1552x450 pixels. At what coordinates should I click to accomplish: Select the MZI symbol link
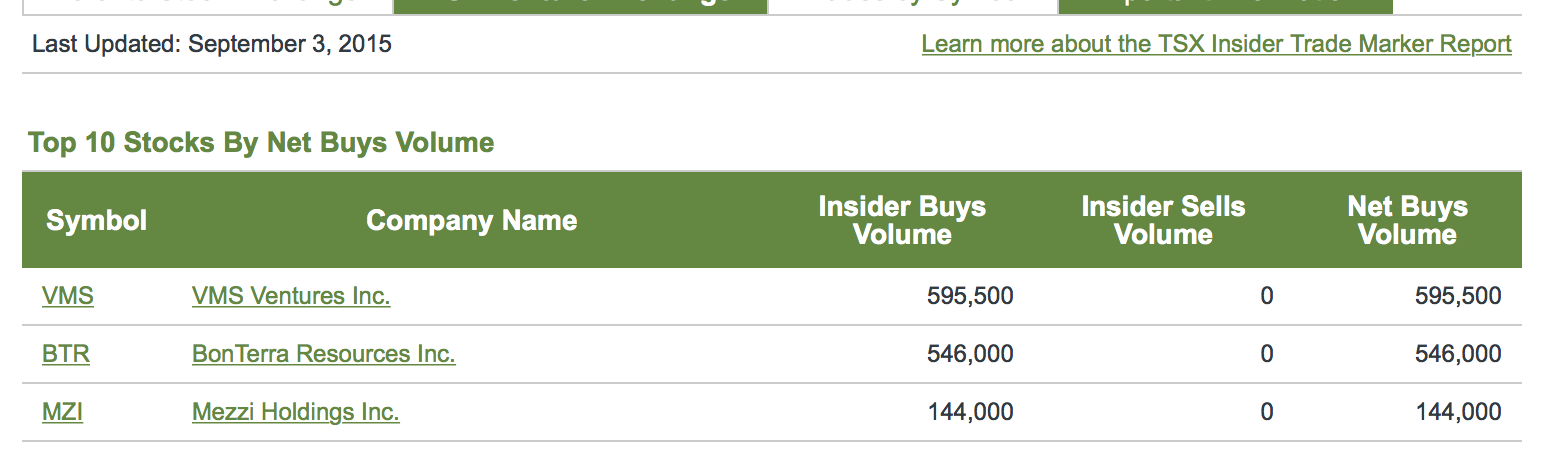click(62, 412)
